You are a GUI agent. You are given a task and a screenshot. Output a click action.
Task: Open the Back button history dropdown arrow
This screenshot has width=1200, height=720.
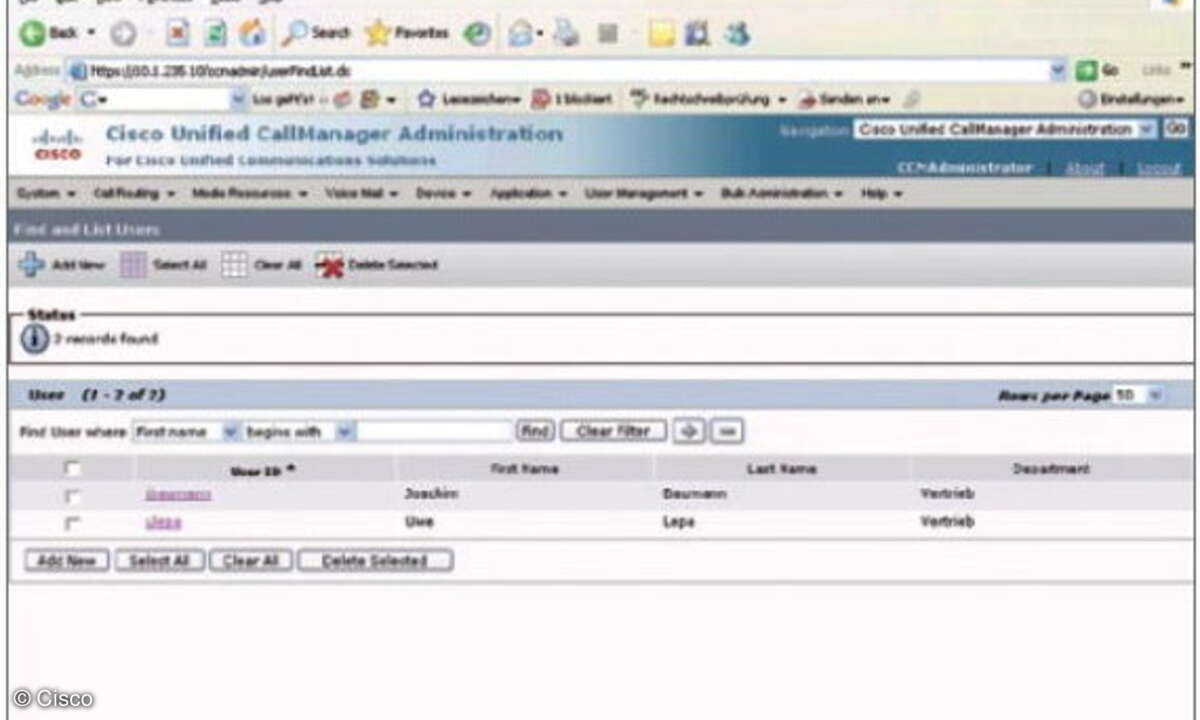click(91, 34)
